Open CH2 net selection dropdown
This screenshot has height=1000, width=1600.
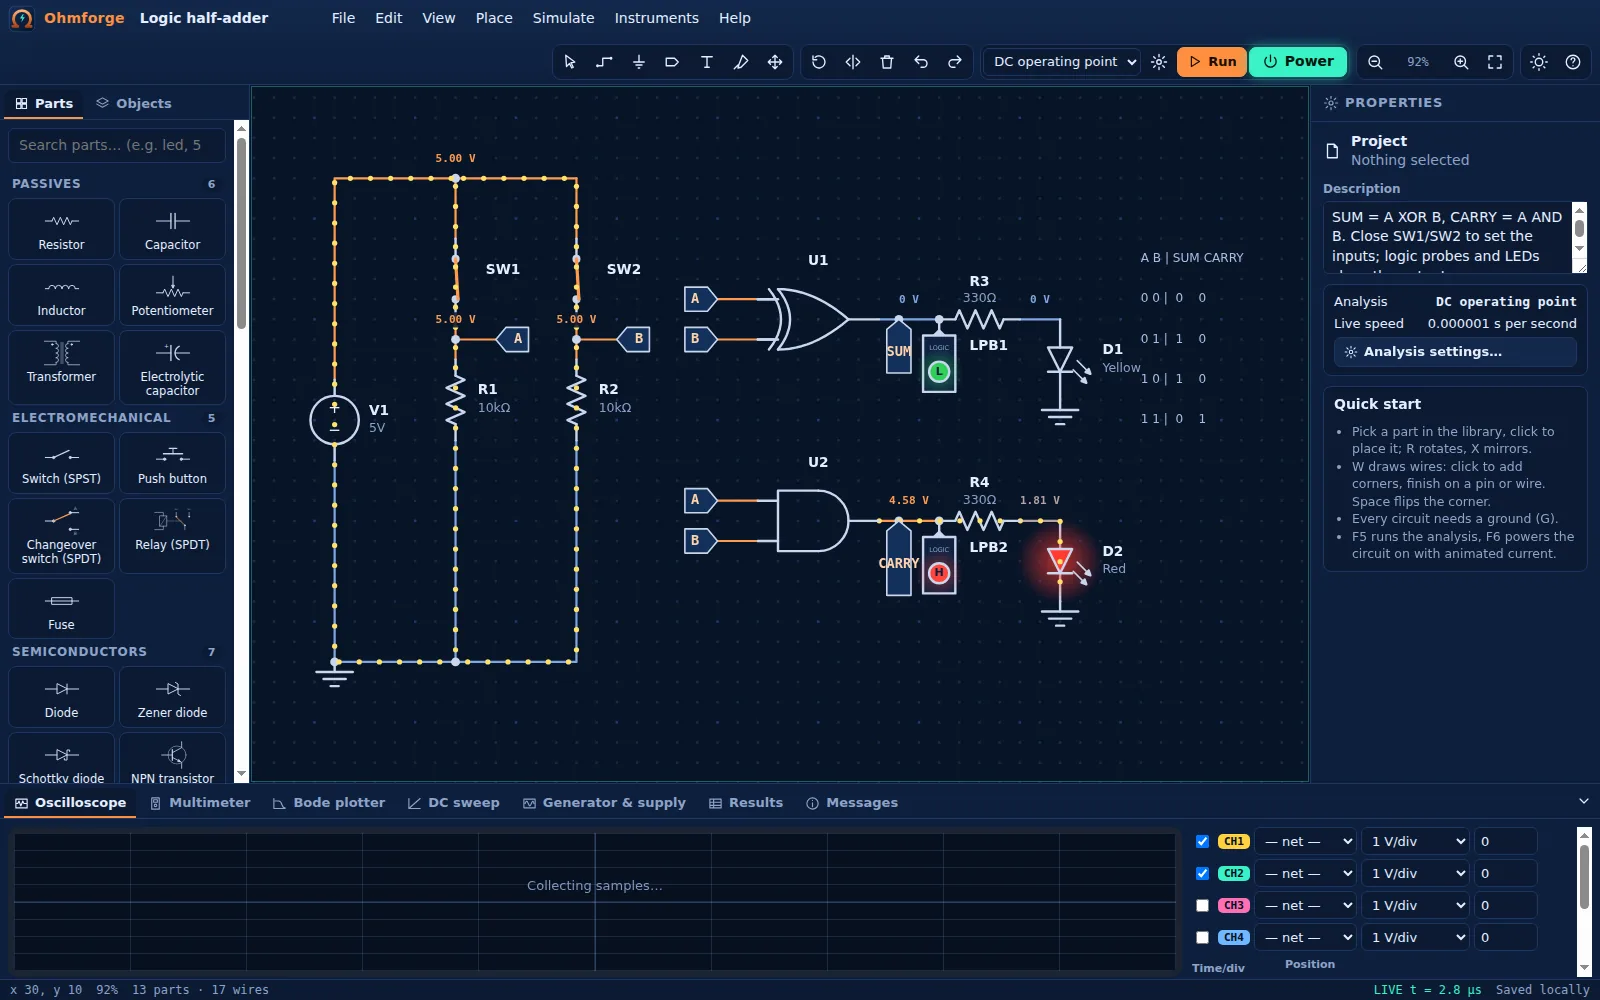pos(1306,874)
